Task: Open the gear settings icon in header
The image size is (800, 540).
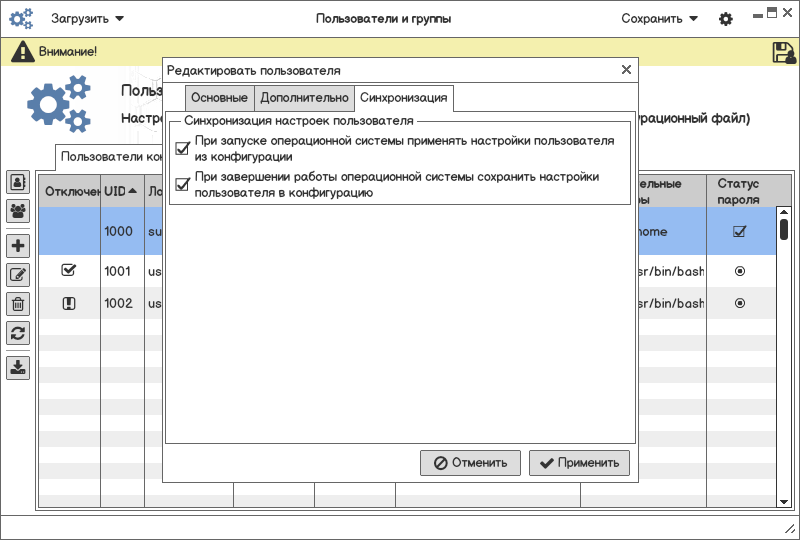Action: (726, 19)
